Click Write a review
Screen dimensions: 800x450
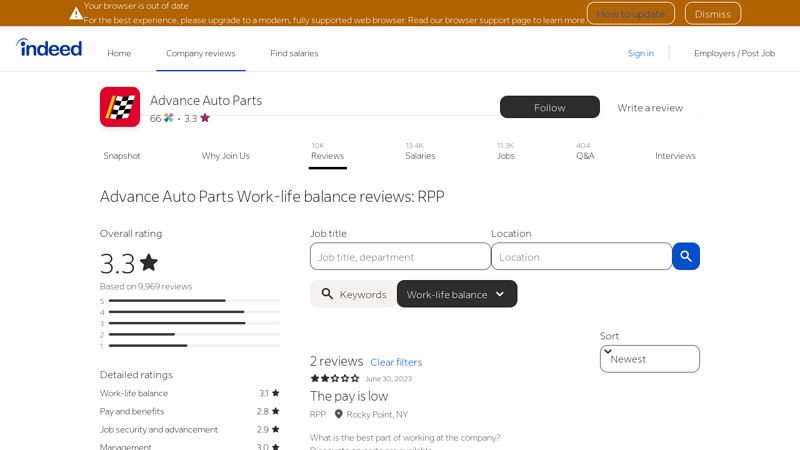click(650, 108)
